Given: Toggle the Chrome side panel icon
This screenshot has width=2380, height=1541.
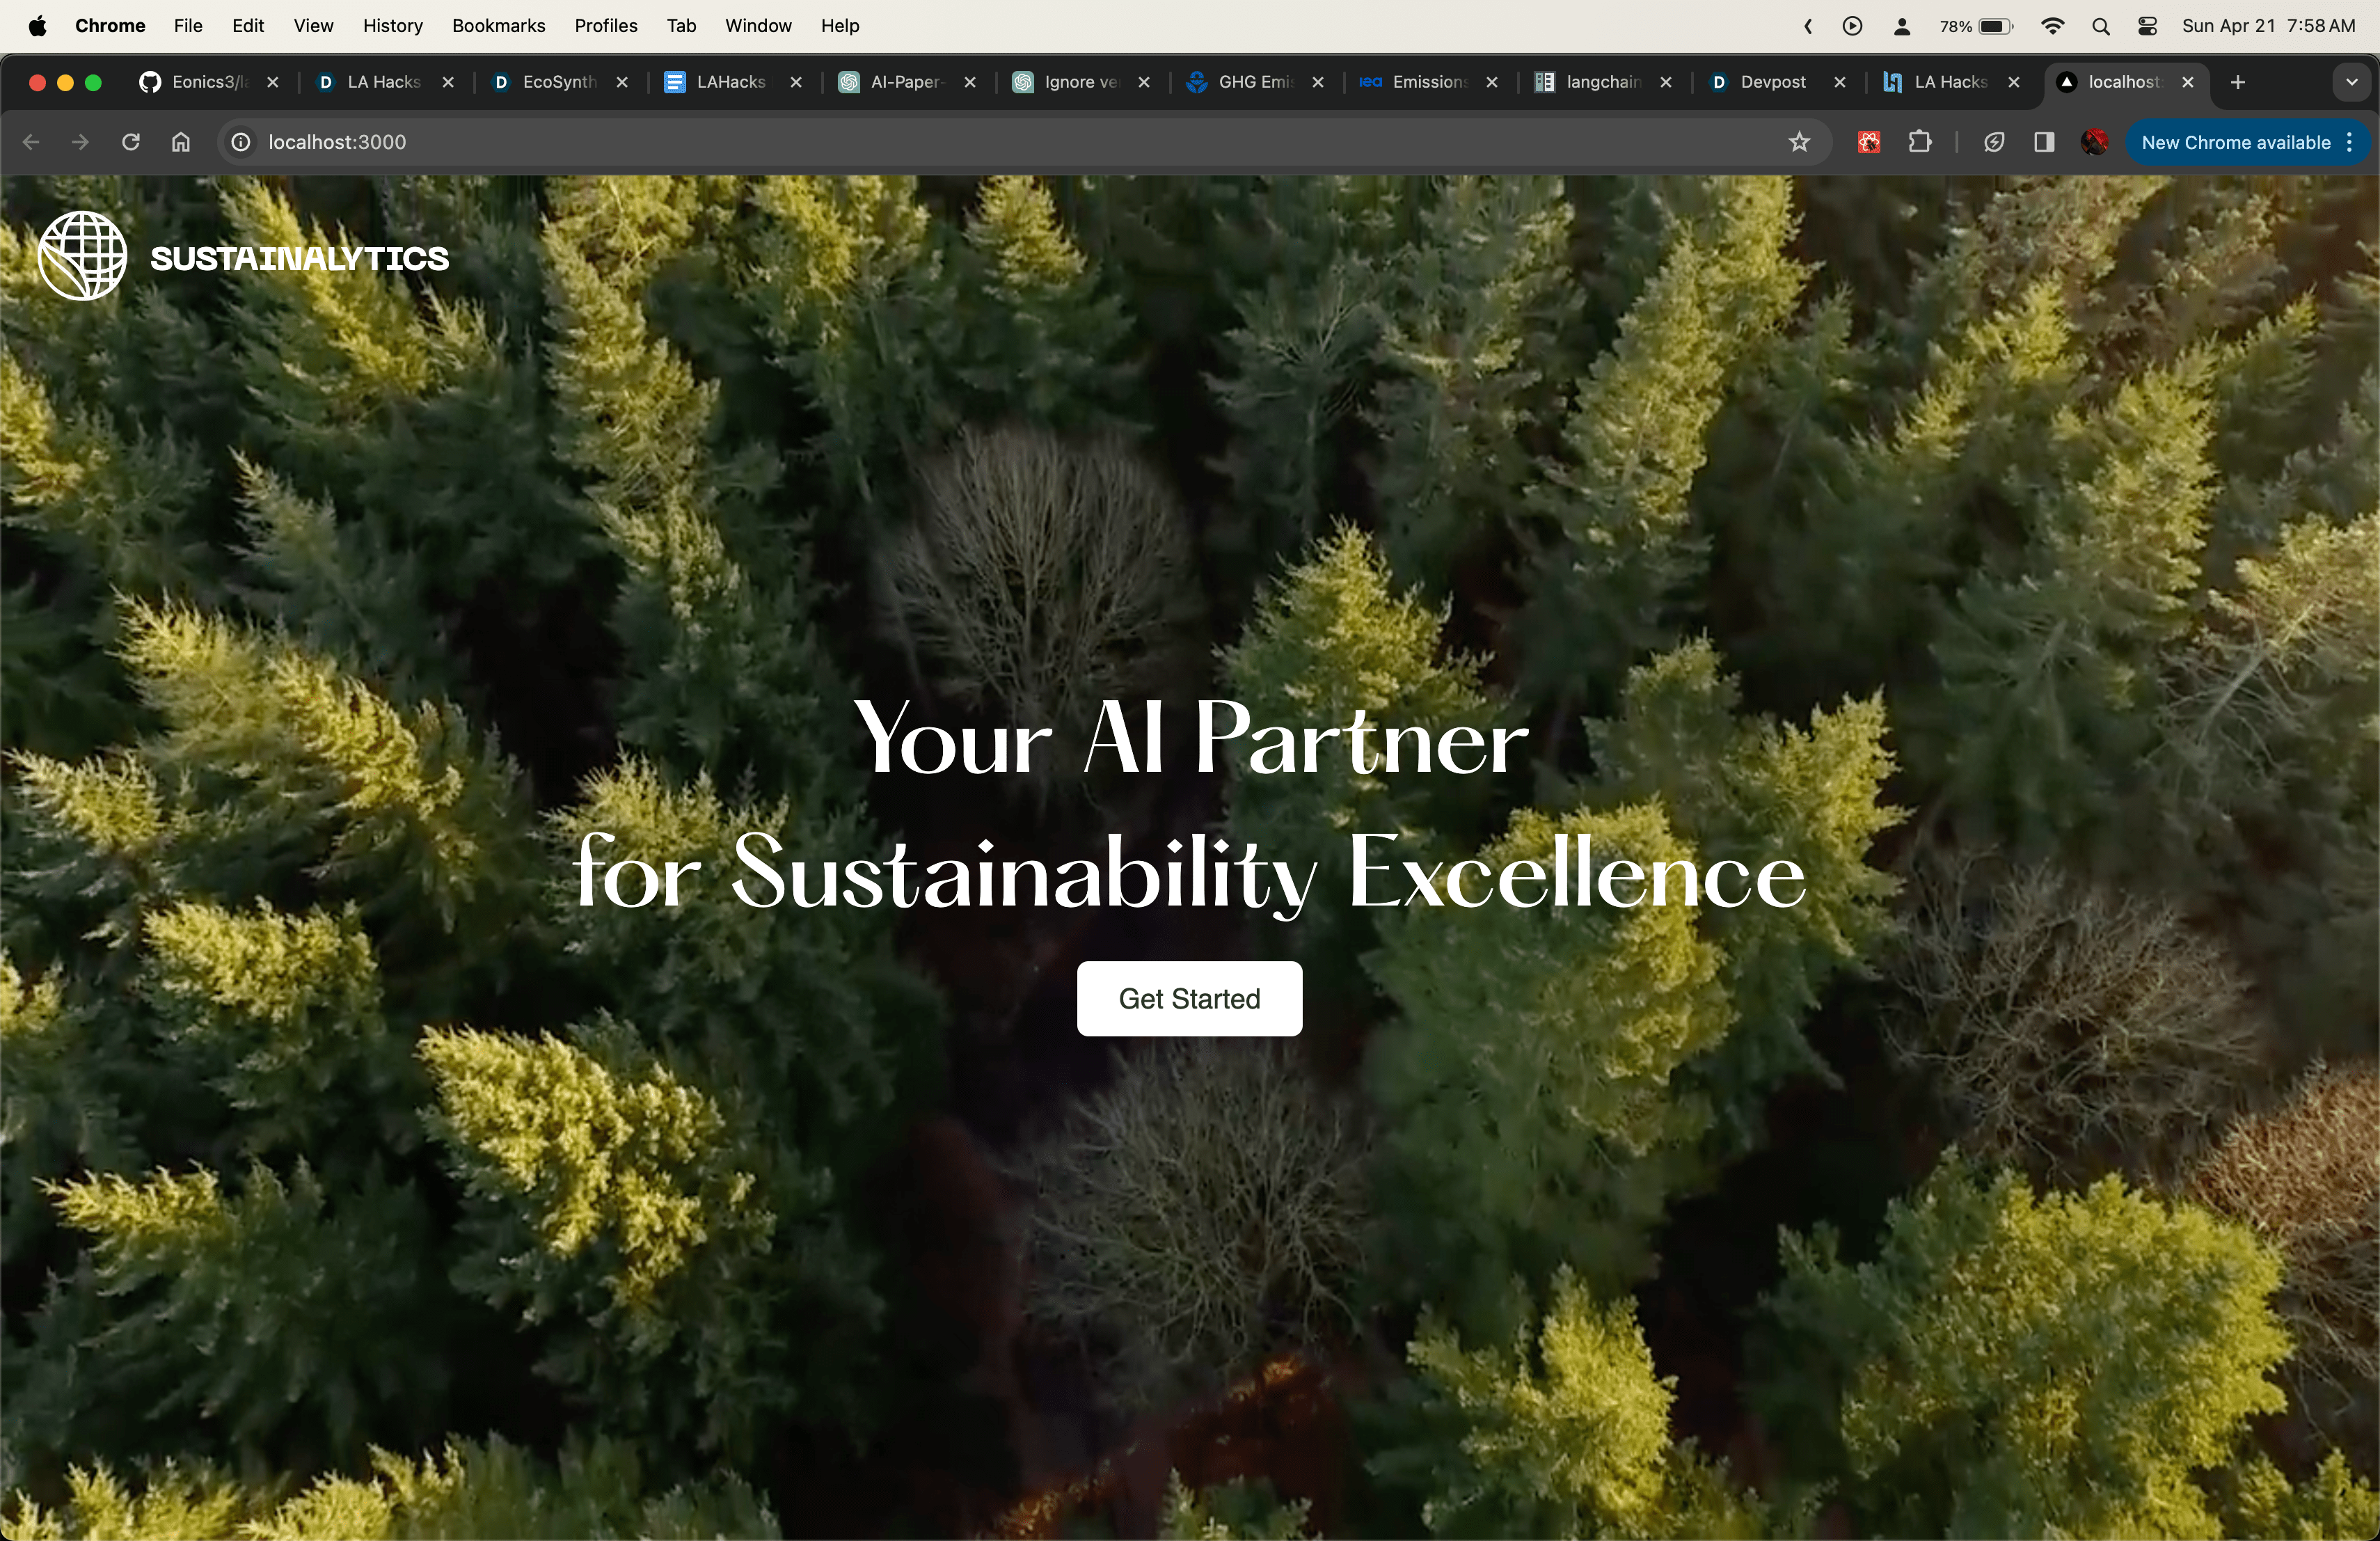Looking at the screenshot, I should (2043, 142).
